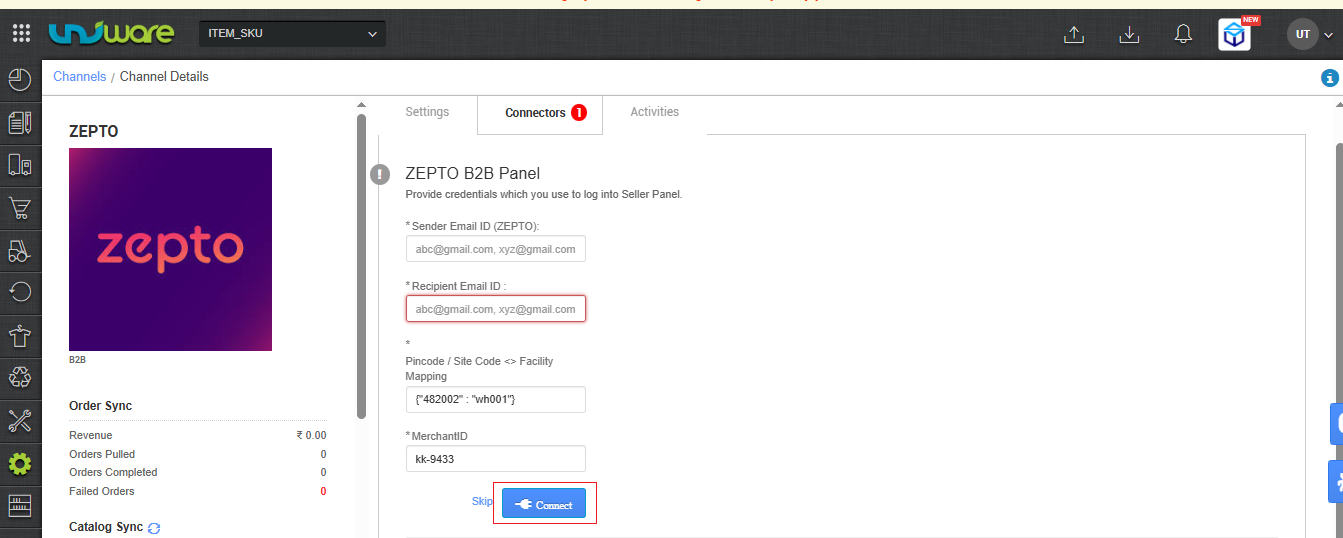
Task: Open the returns circular arrow sidebar icon
Action: pos(20,292)
